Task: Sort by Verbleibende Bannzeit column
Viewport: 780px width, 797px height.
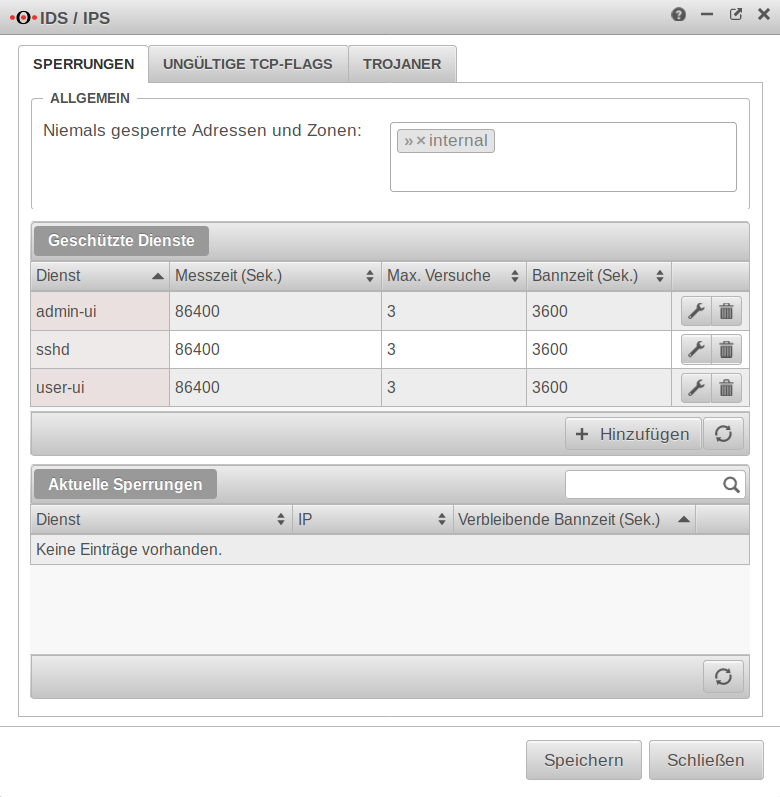Action: [573, 520]
